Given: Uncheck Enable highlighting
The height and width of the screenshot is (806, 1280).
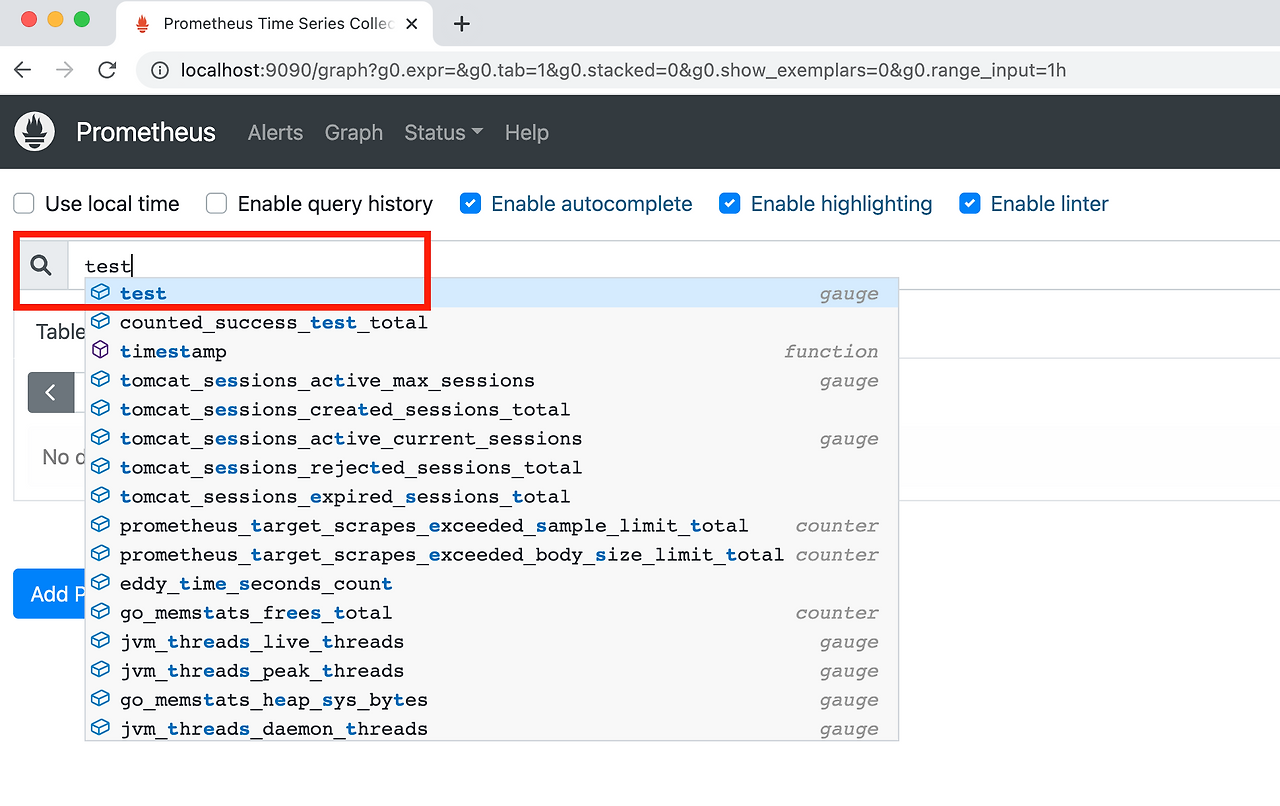Looking at the screenshot, I should coord(730,204).
